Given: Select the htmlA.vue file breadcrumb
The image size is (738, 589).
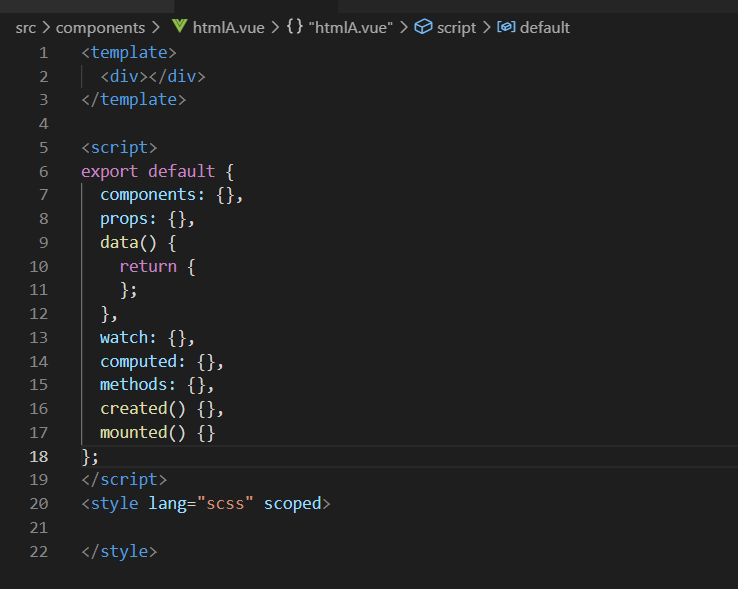Looking at the screenshot, I should (228, 28).
